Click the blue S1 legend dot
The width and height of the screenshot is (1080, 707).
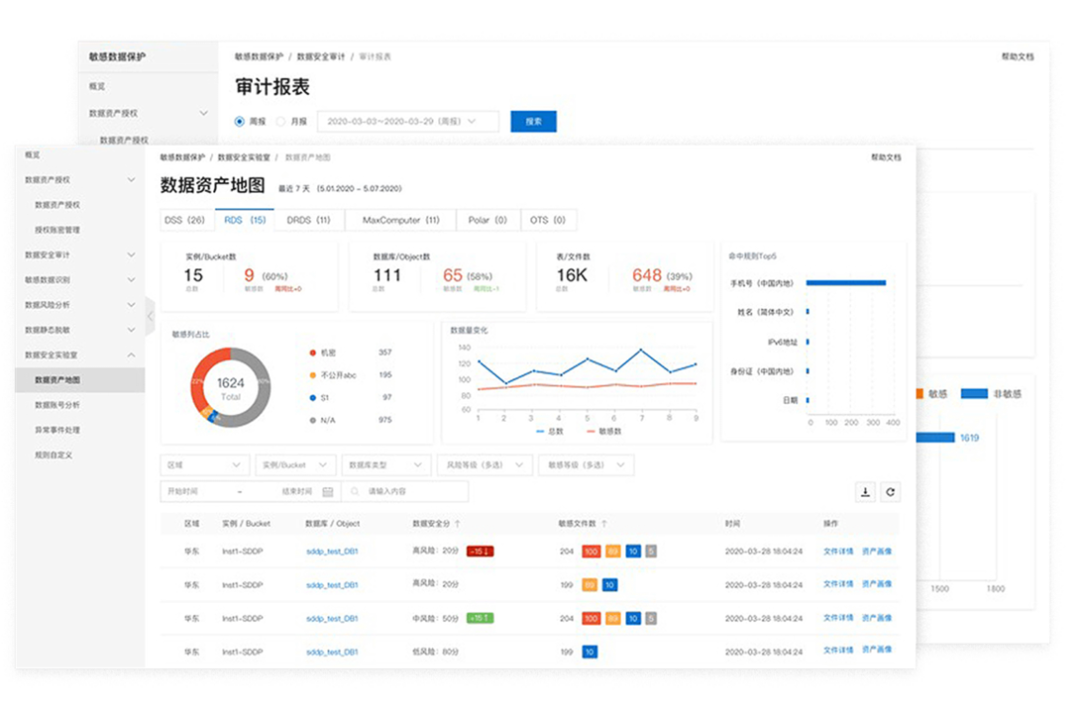pyautogui.click(x=313, y=398)
